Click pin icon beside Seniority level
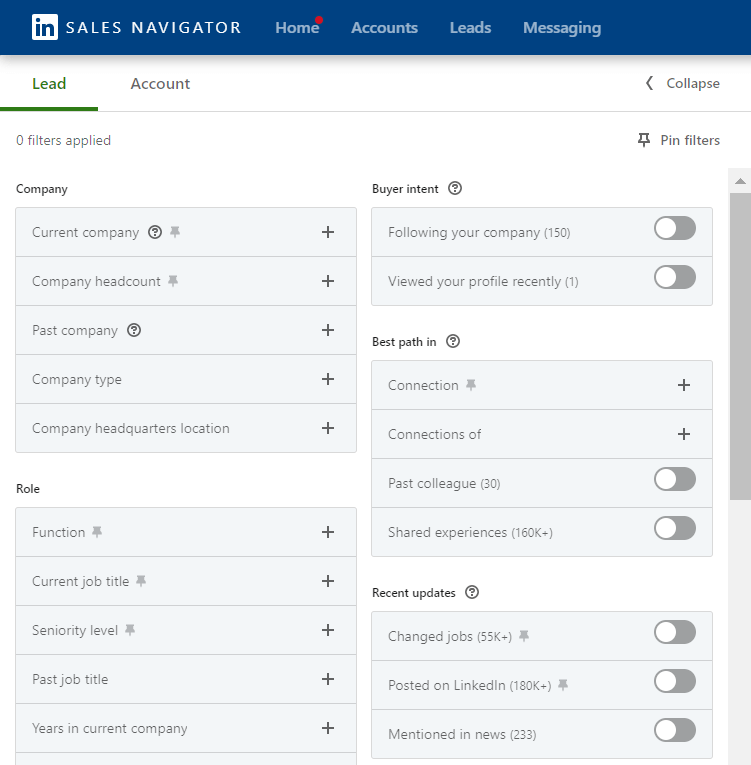 click(x=130, y=630)
